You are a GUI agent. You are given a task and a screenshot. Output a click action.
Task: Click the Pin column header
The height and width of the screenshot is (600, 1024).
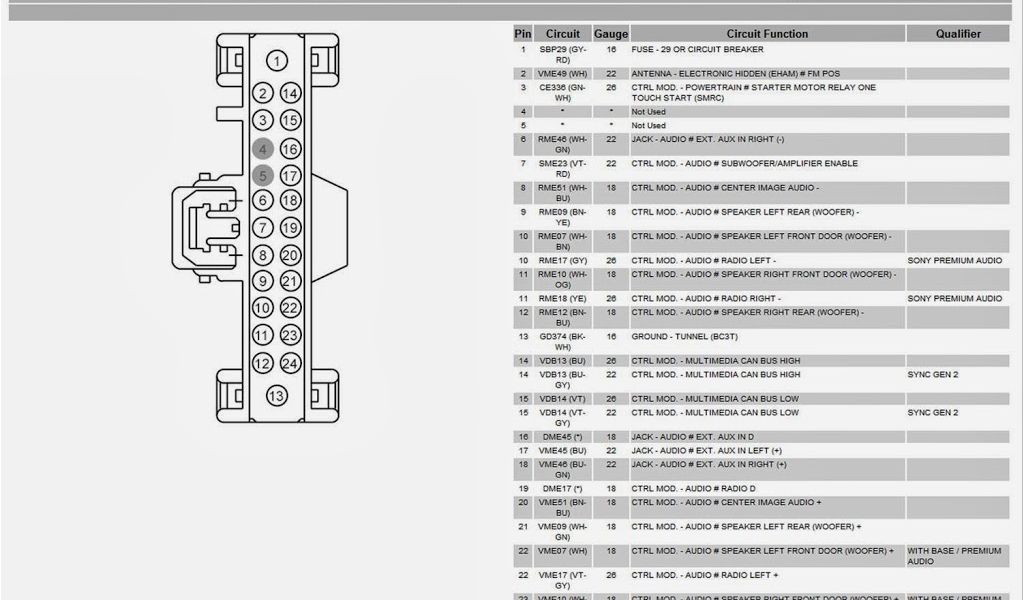coord(522,34)
